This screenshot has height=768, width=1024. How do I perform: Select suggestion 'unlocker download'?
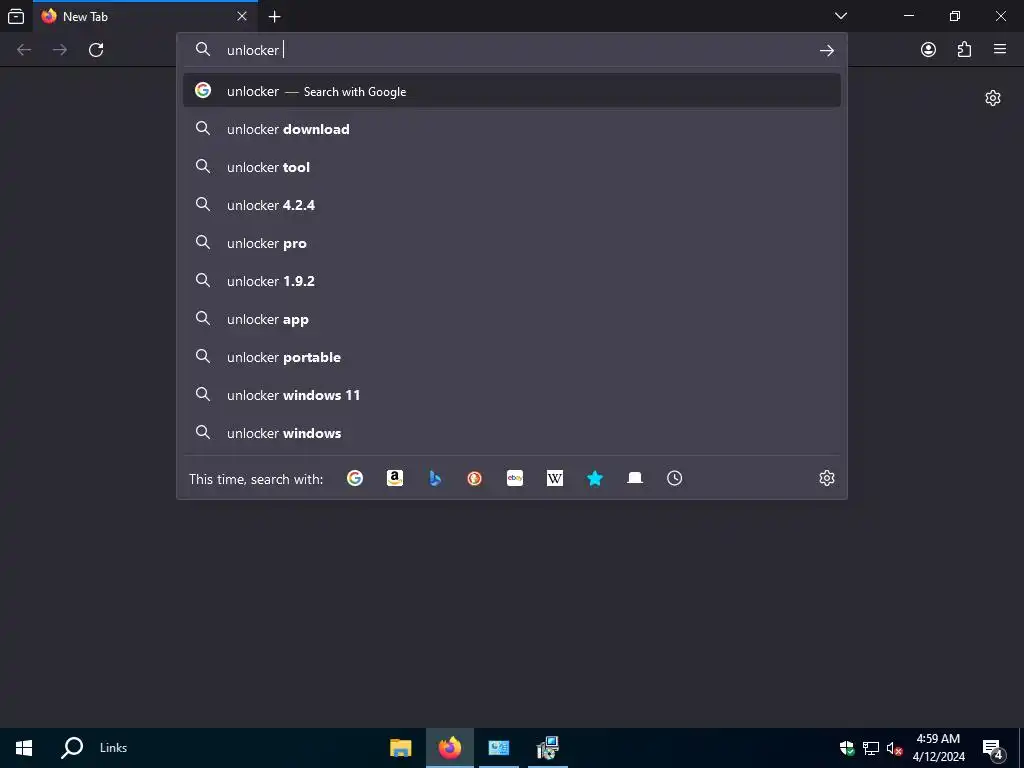tap(512, 129)
